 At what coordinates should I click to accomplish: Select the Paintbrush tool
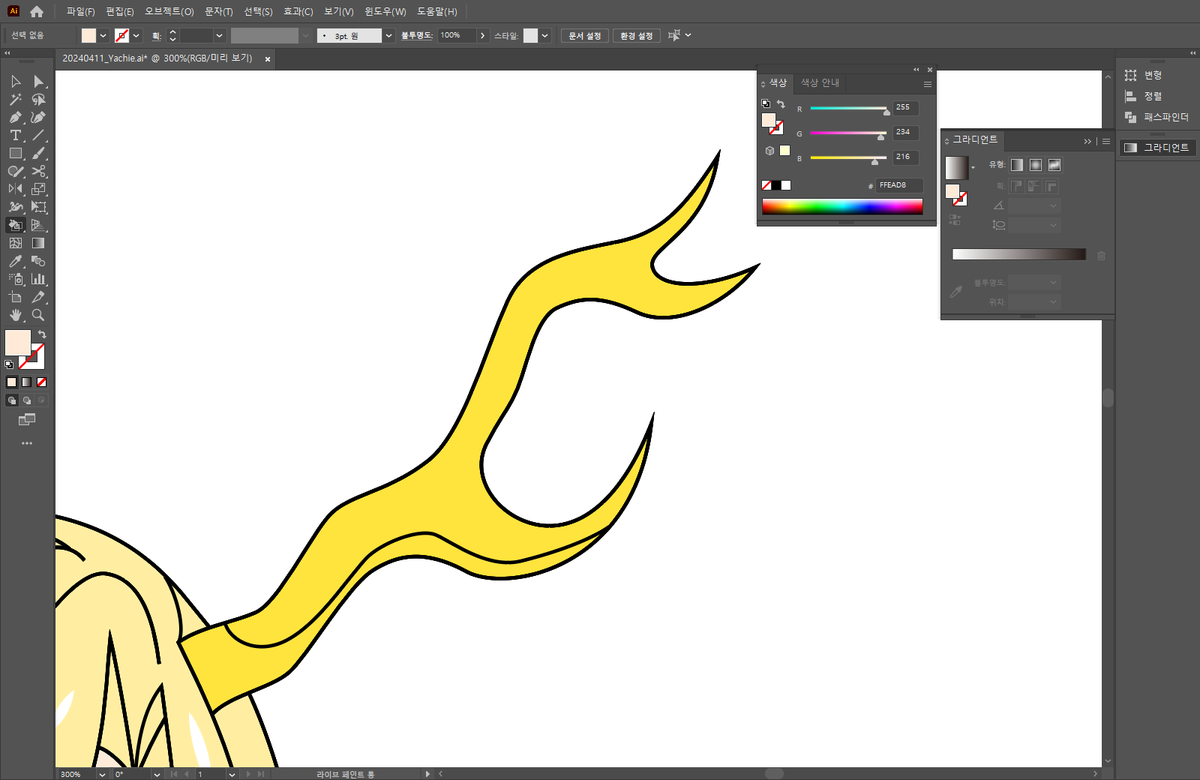38,153
